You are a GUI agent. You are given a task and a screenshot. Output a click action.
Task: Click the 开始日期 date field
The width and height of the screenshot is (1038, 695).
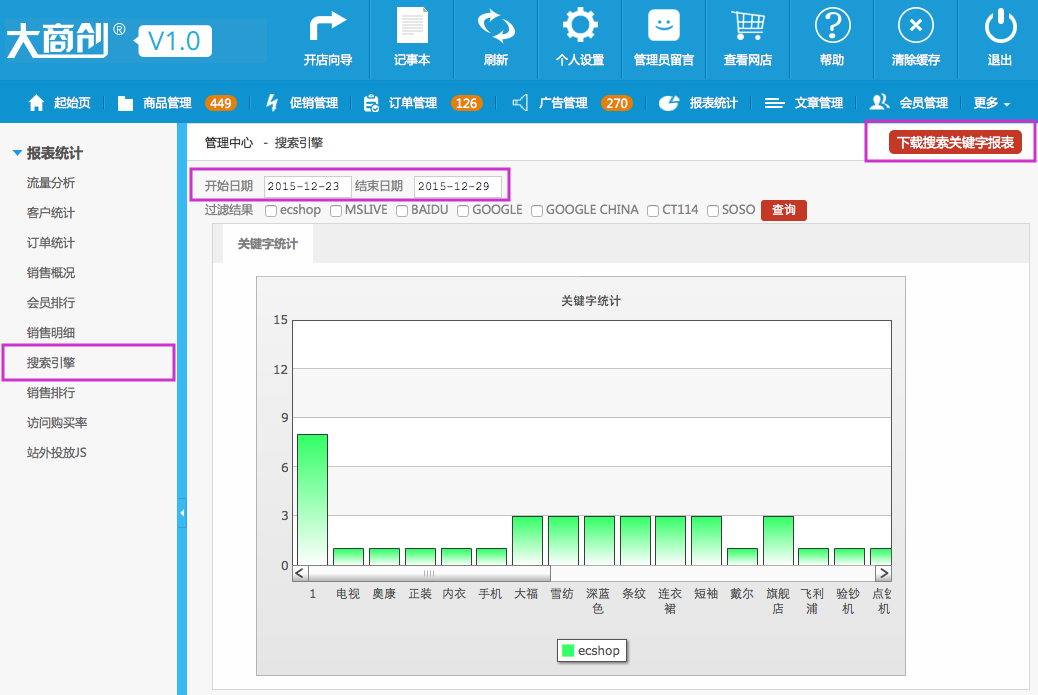307,187
